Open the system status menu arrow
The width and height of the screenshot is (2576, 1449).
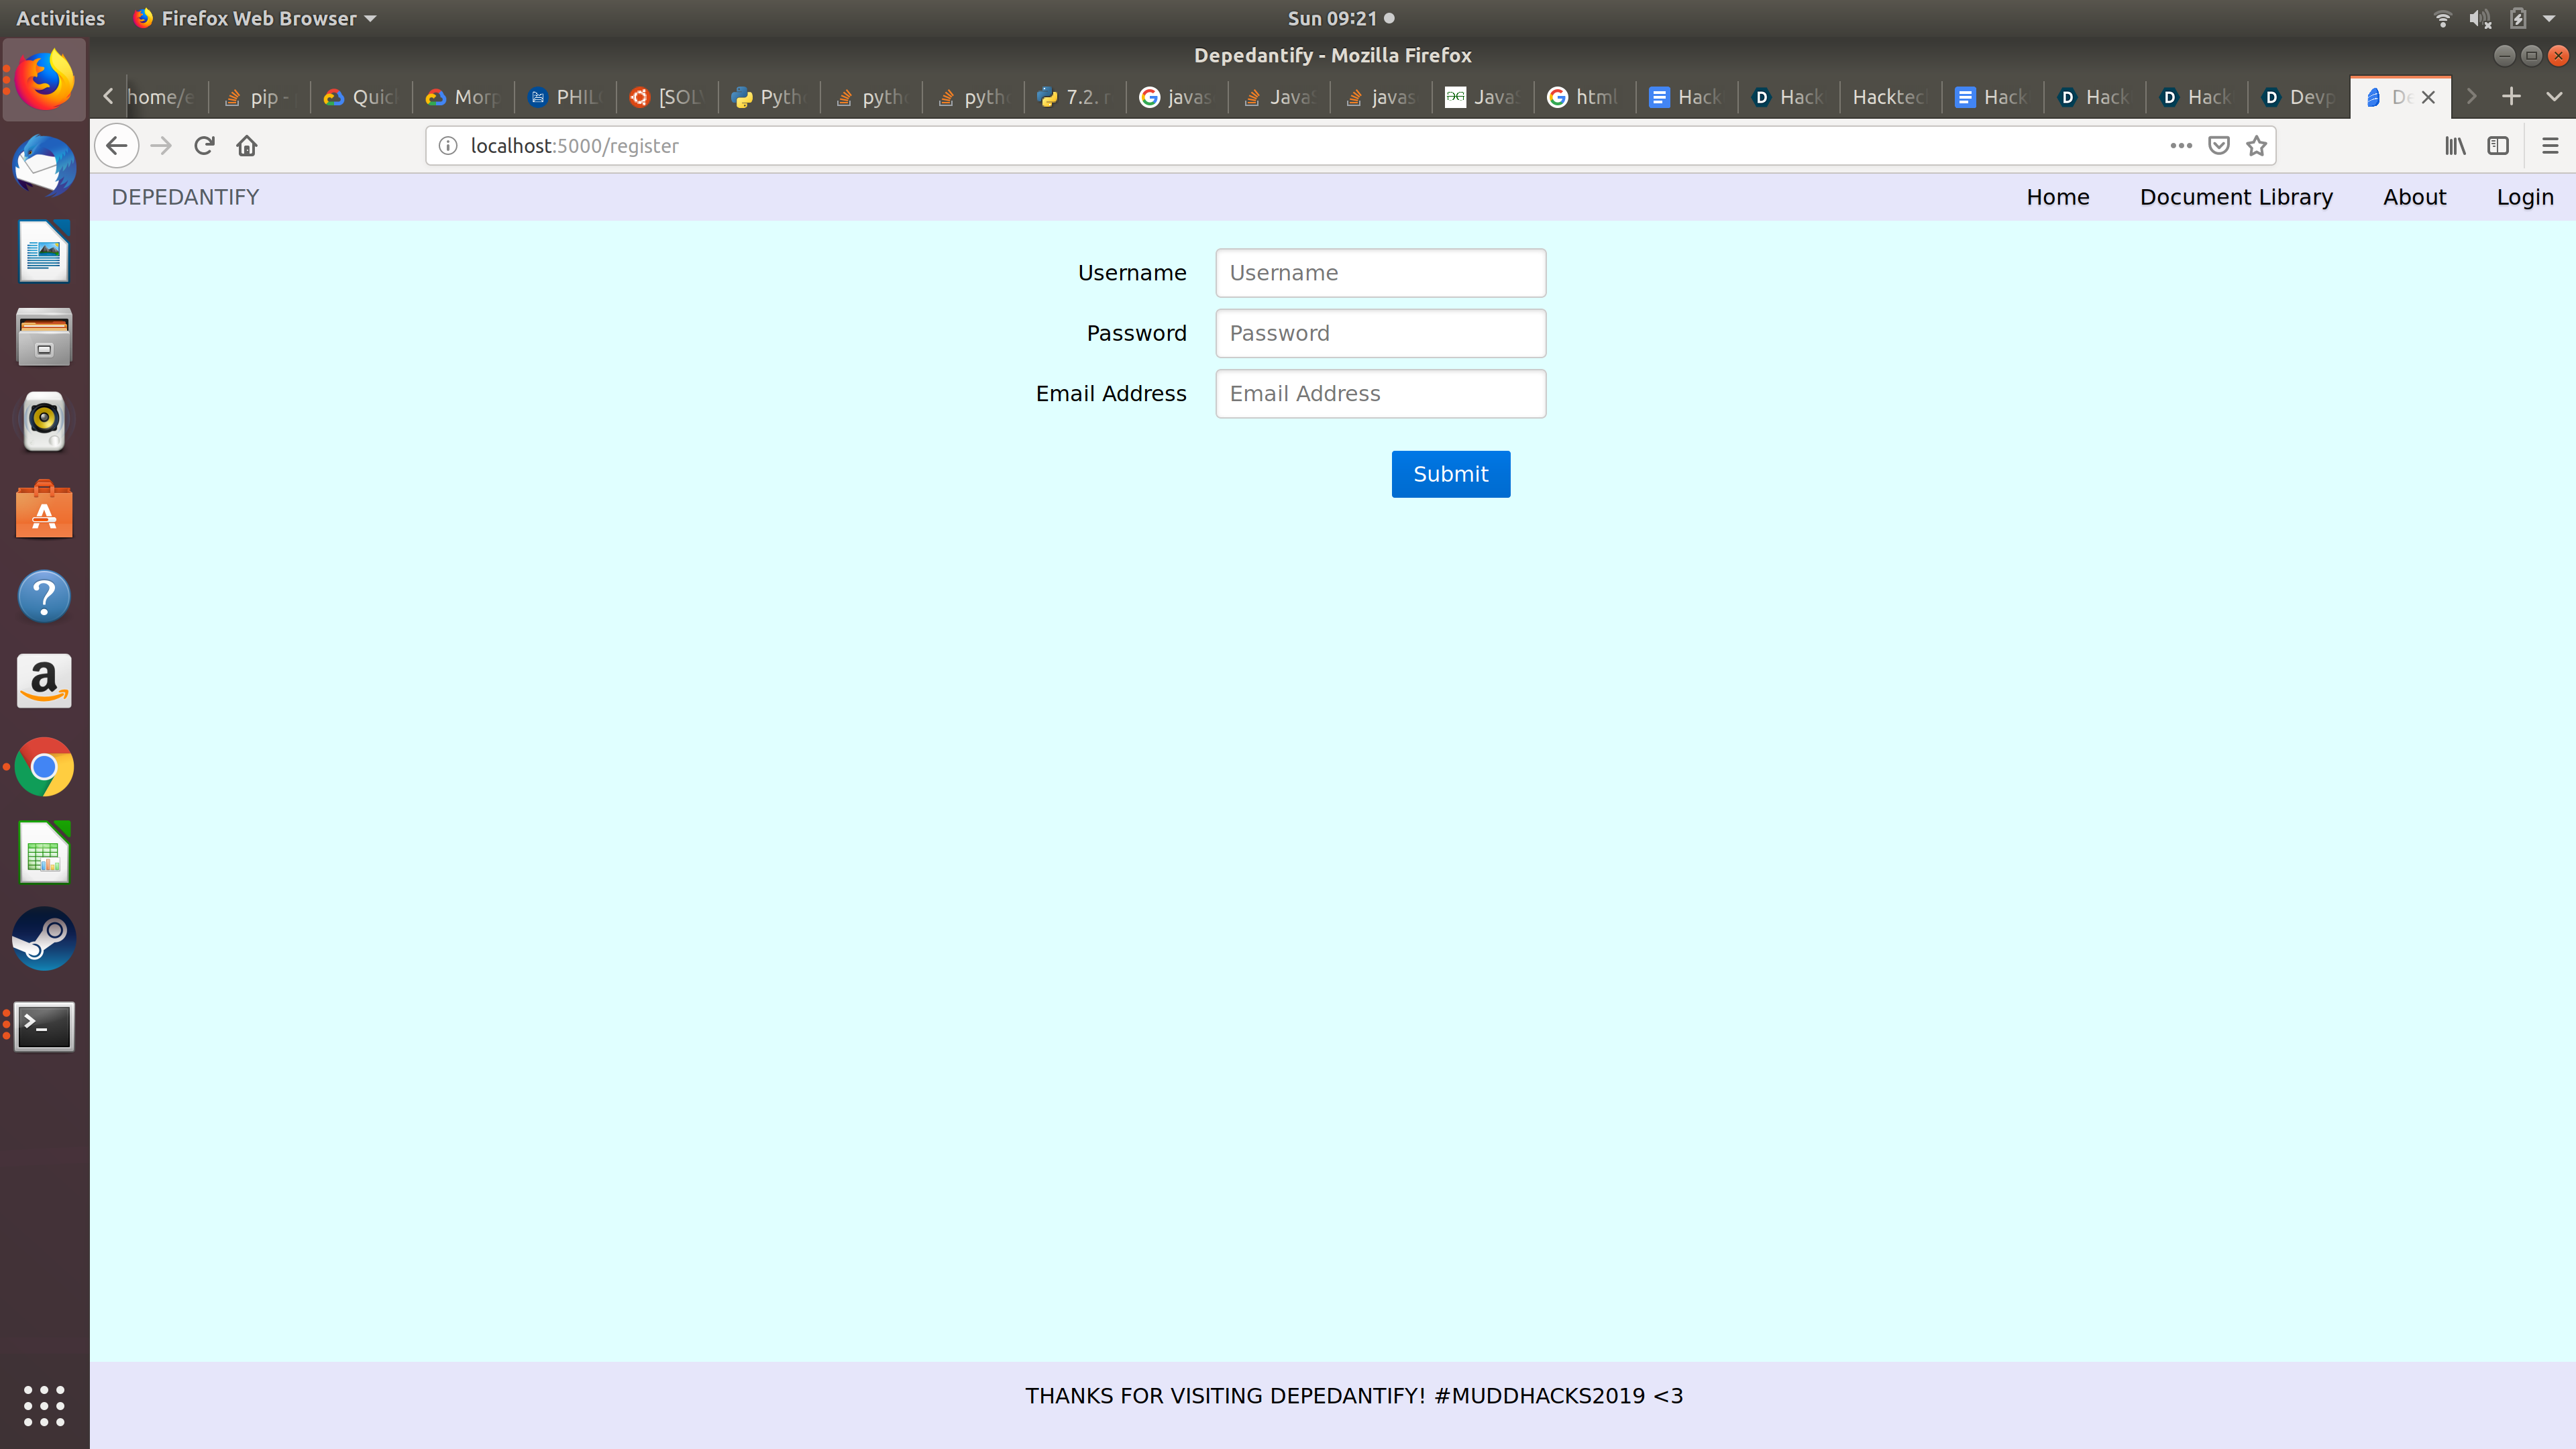tap(2549, 18)
